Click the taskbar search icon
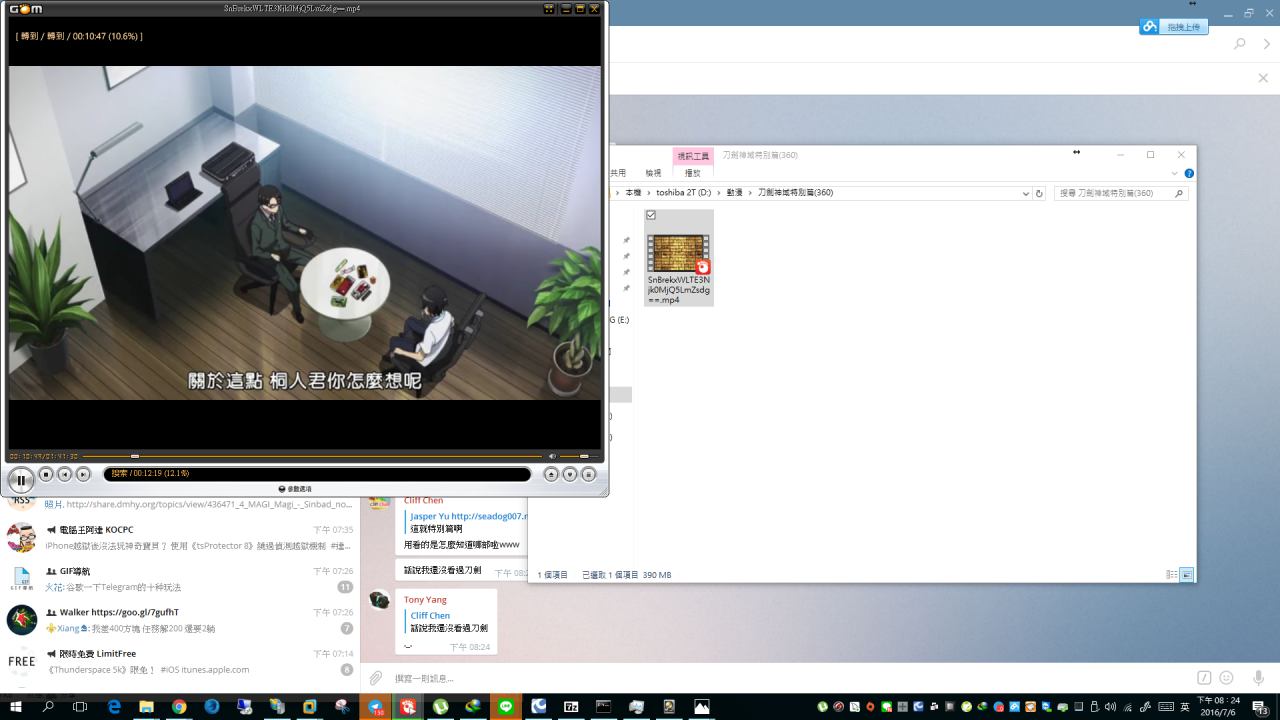Image resolution: width=1280 pixels, height=720 pixels. coord(48,706)
